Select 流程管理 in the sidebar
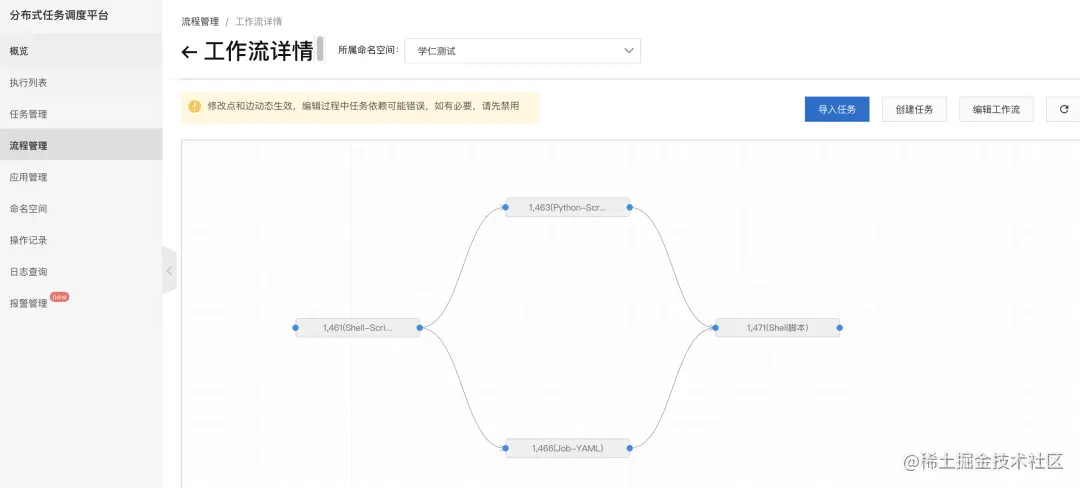The image size is (1080, 488). (81, 146)
